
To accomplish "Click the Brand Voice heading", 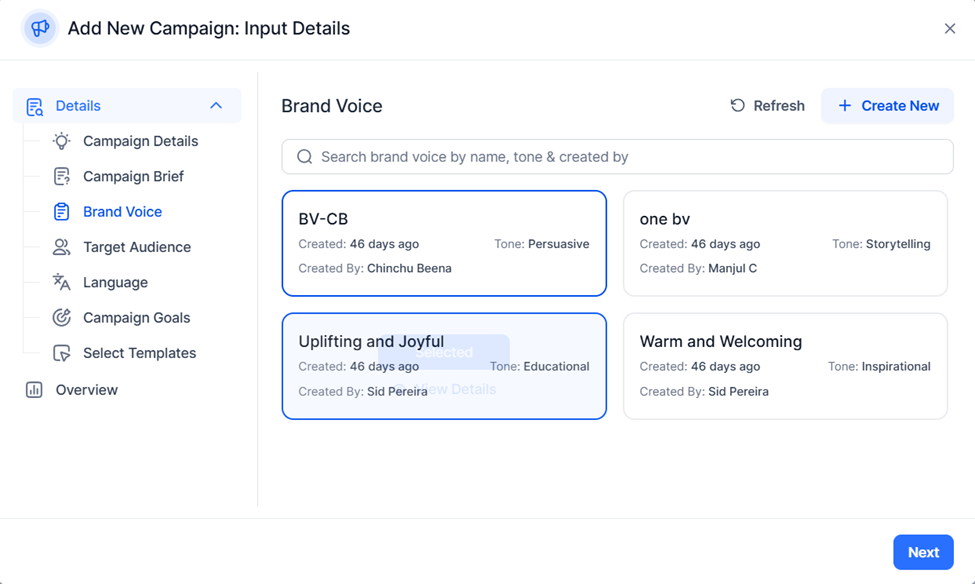I will click(332, 106).
